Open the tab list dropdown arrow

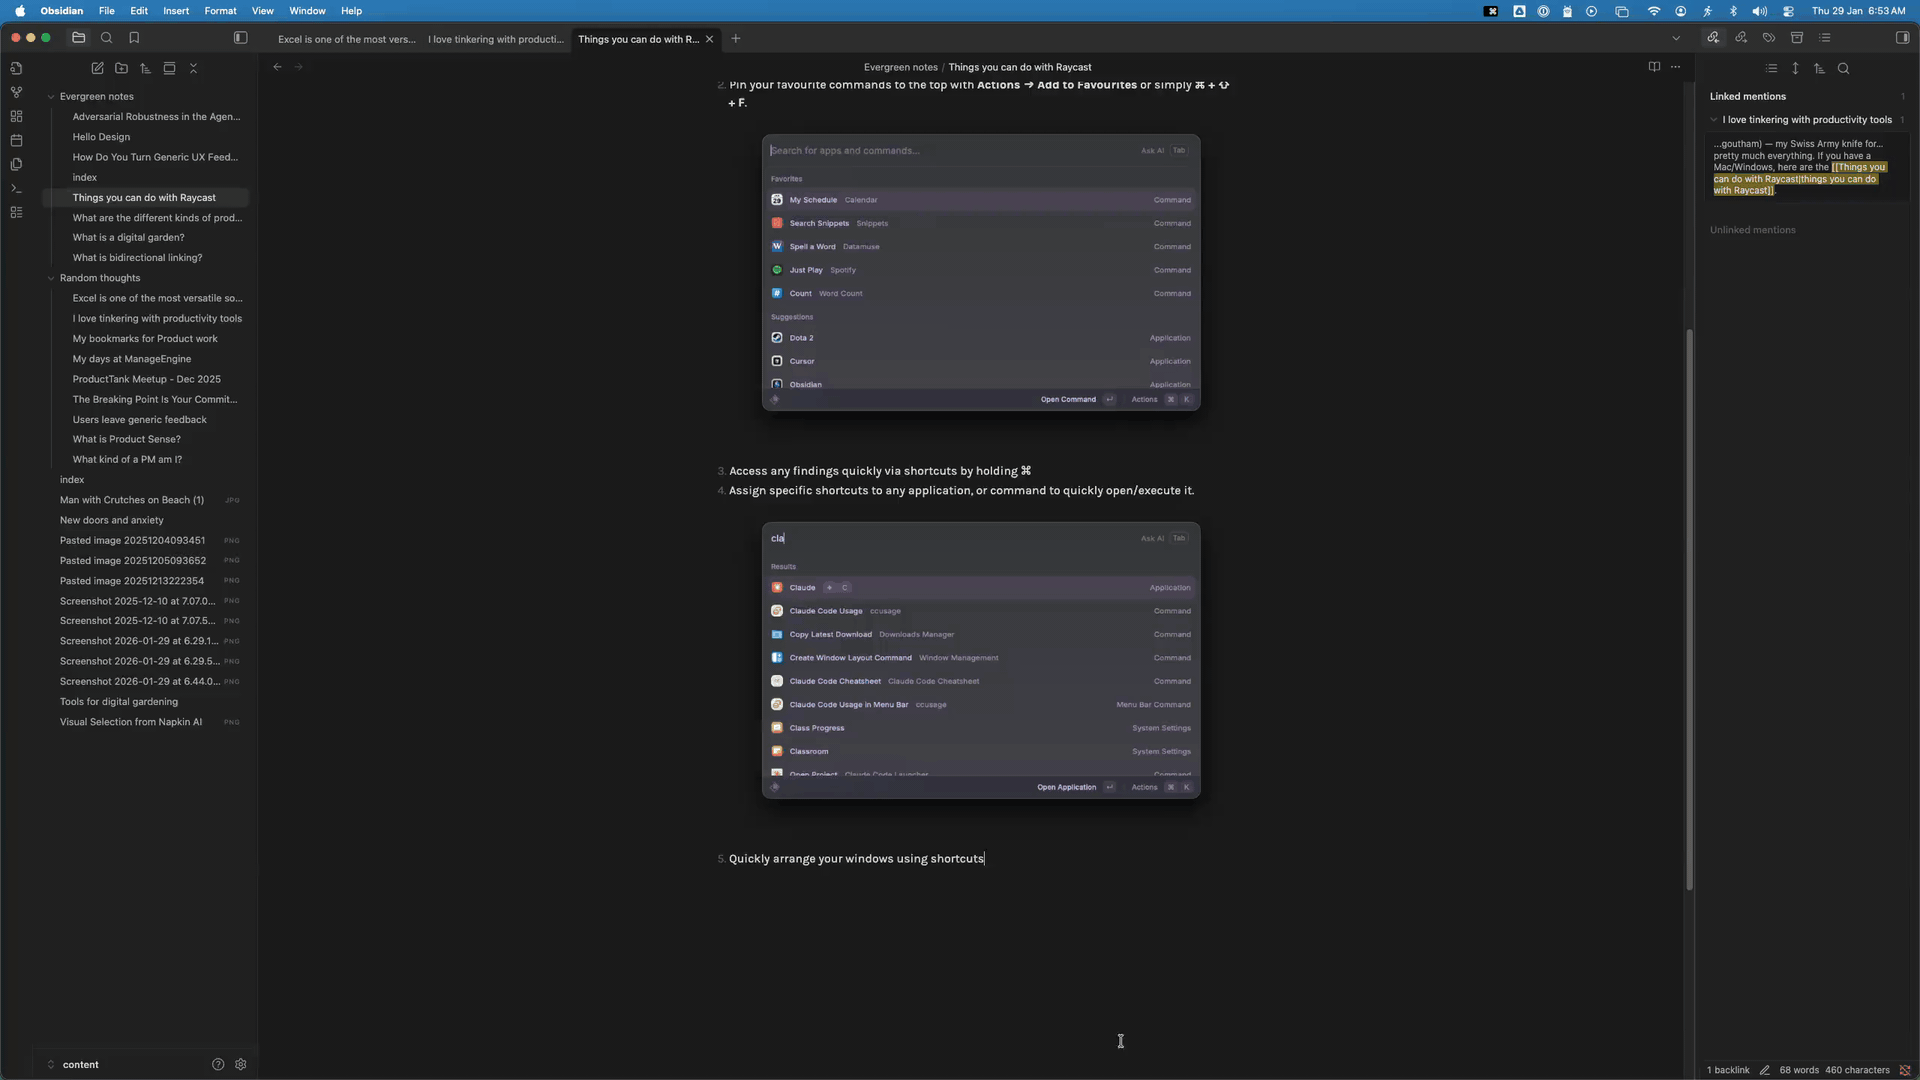point(1676,38)
